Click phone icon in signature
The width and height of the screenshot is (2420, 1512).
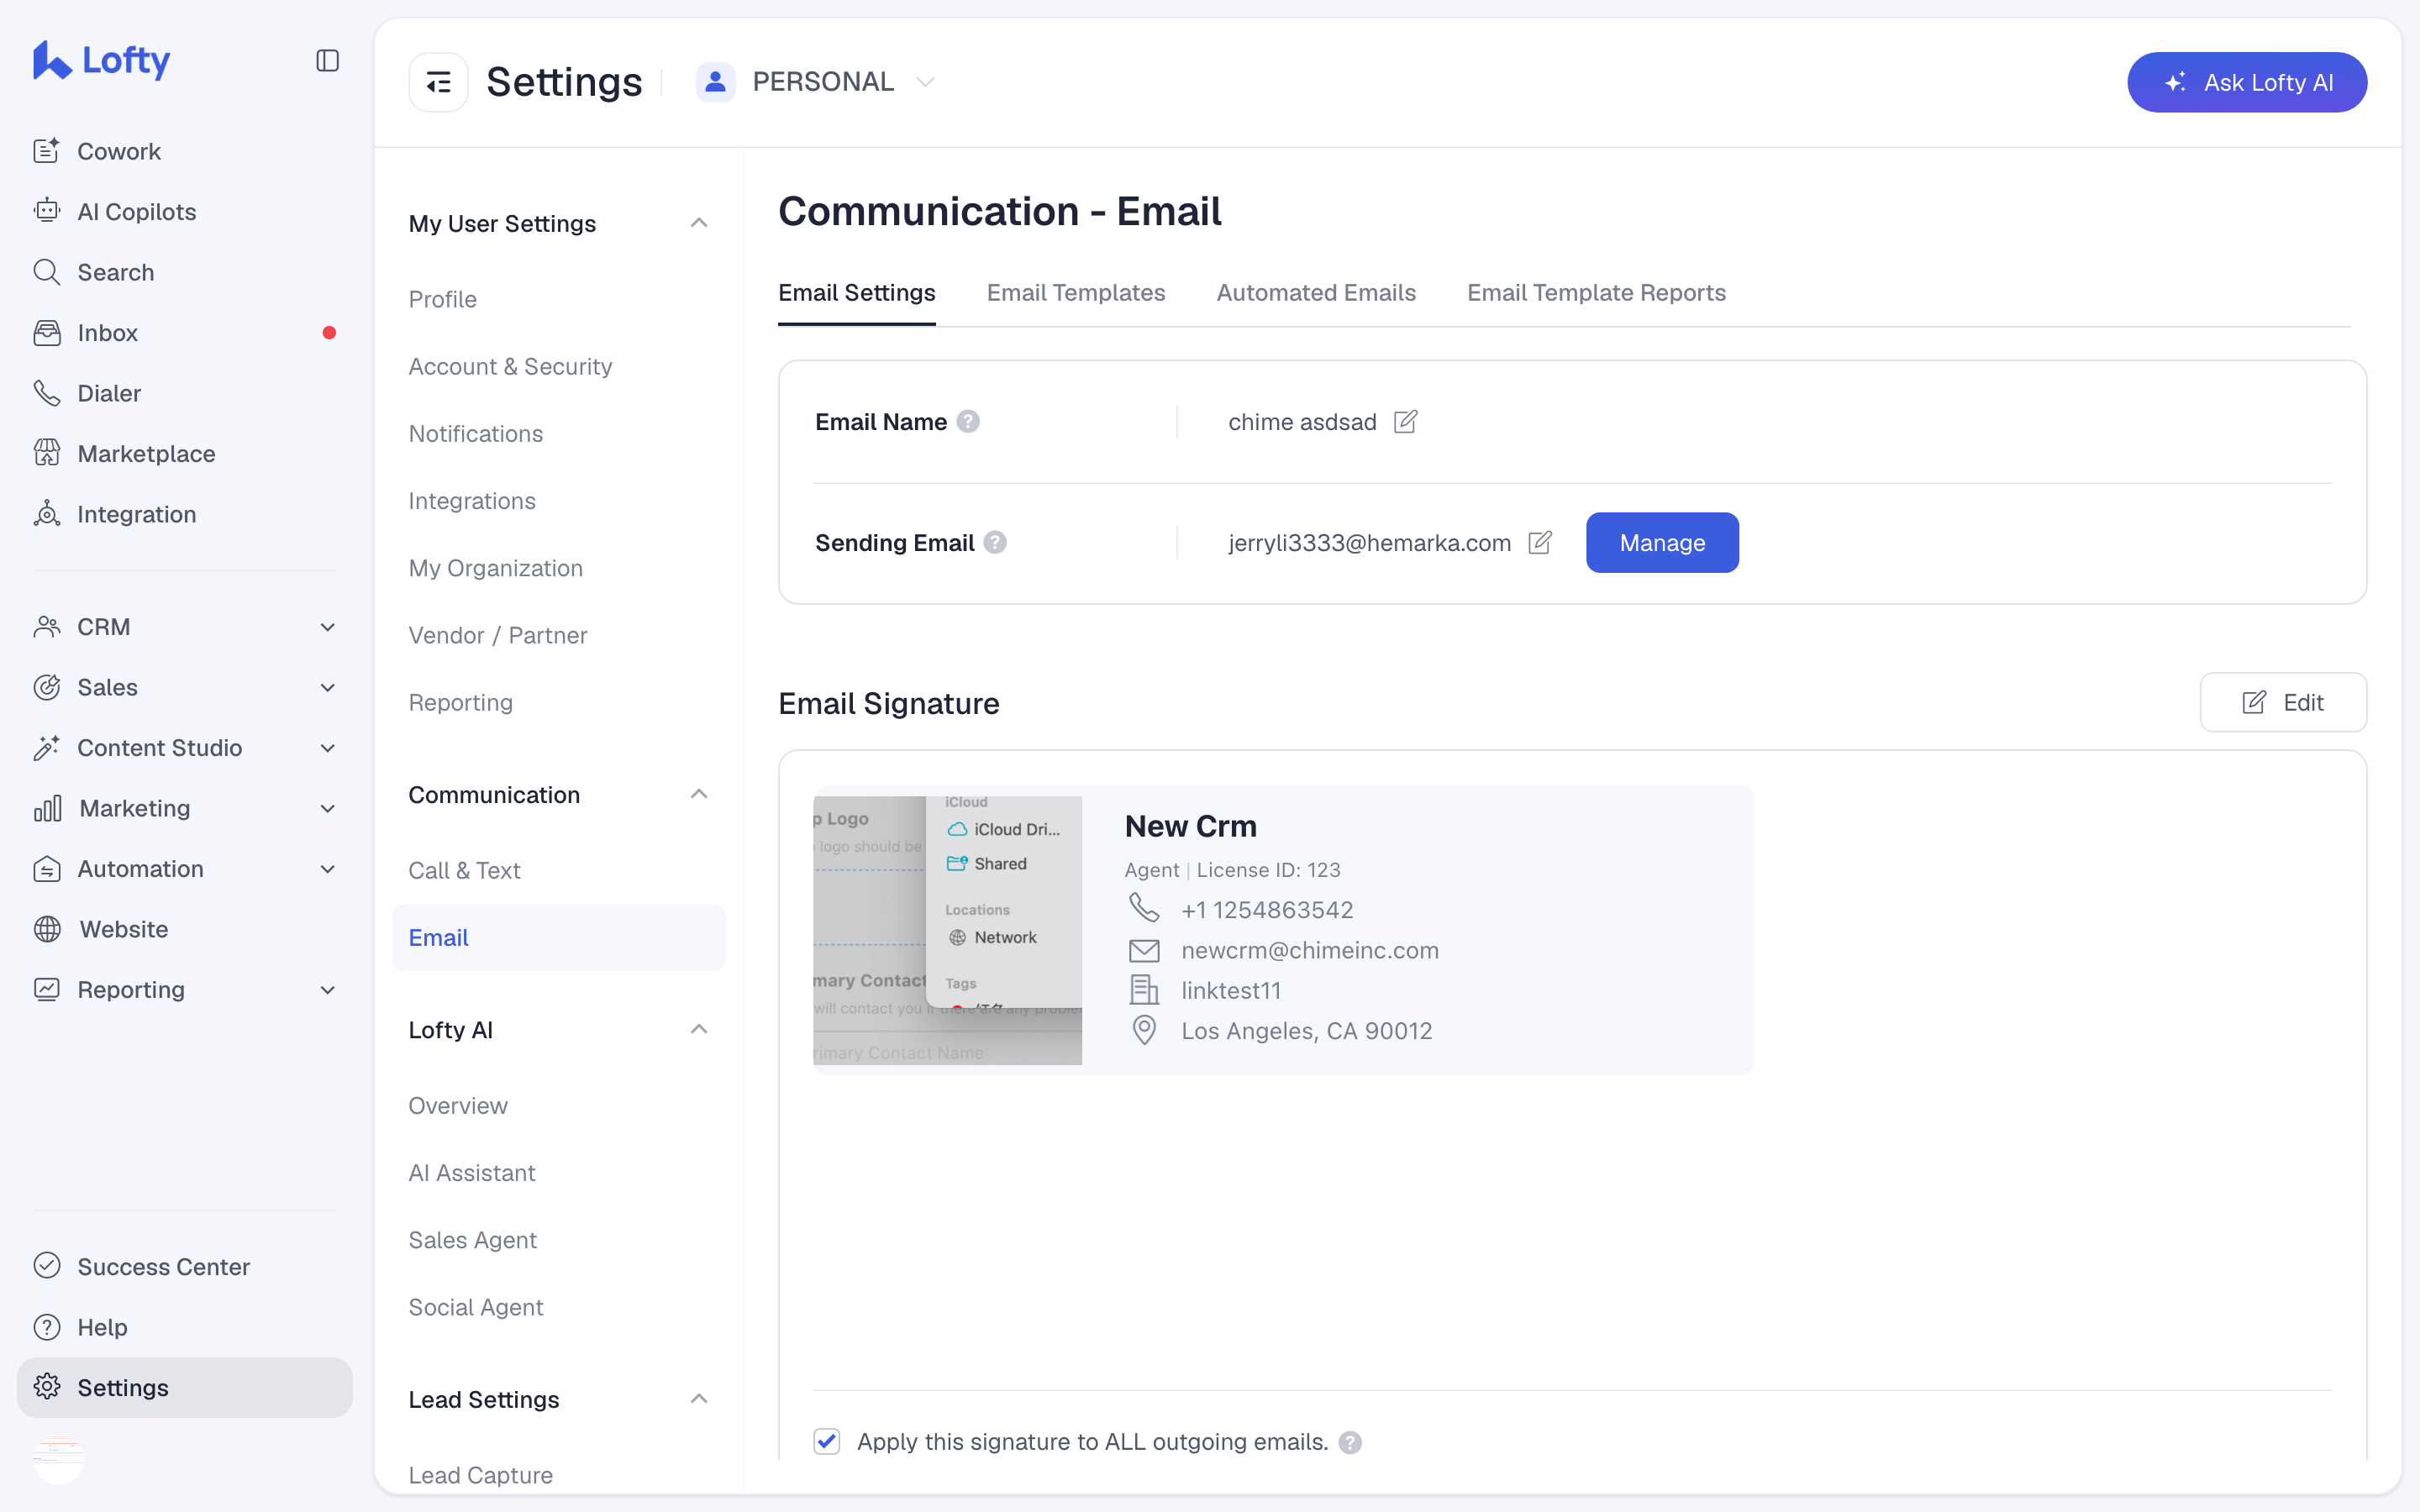1144,909
